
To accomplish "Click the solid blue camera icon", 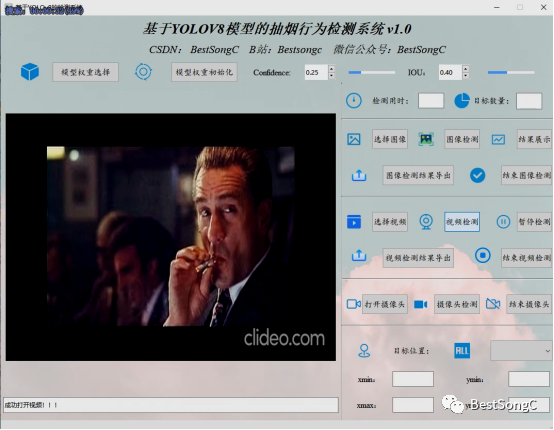I will pyautogui.click(x=420, y=304).
